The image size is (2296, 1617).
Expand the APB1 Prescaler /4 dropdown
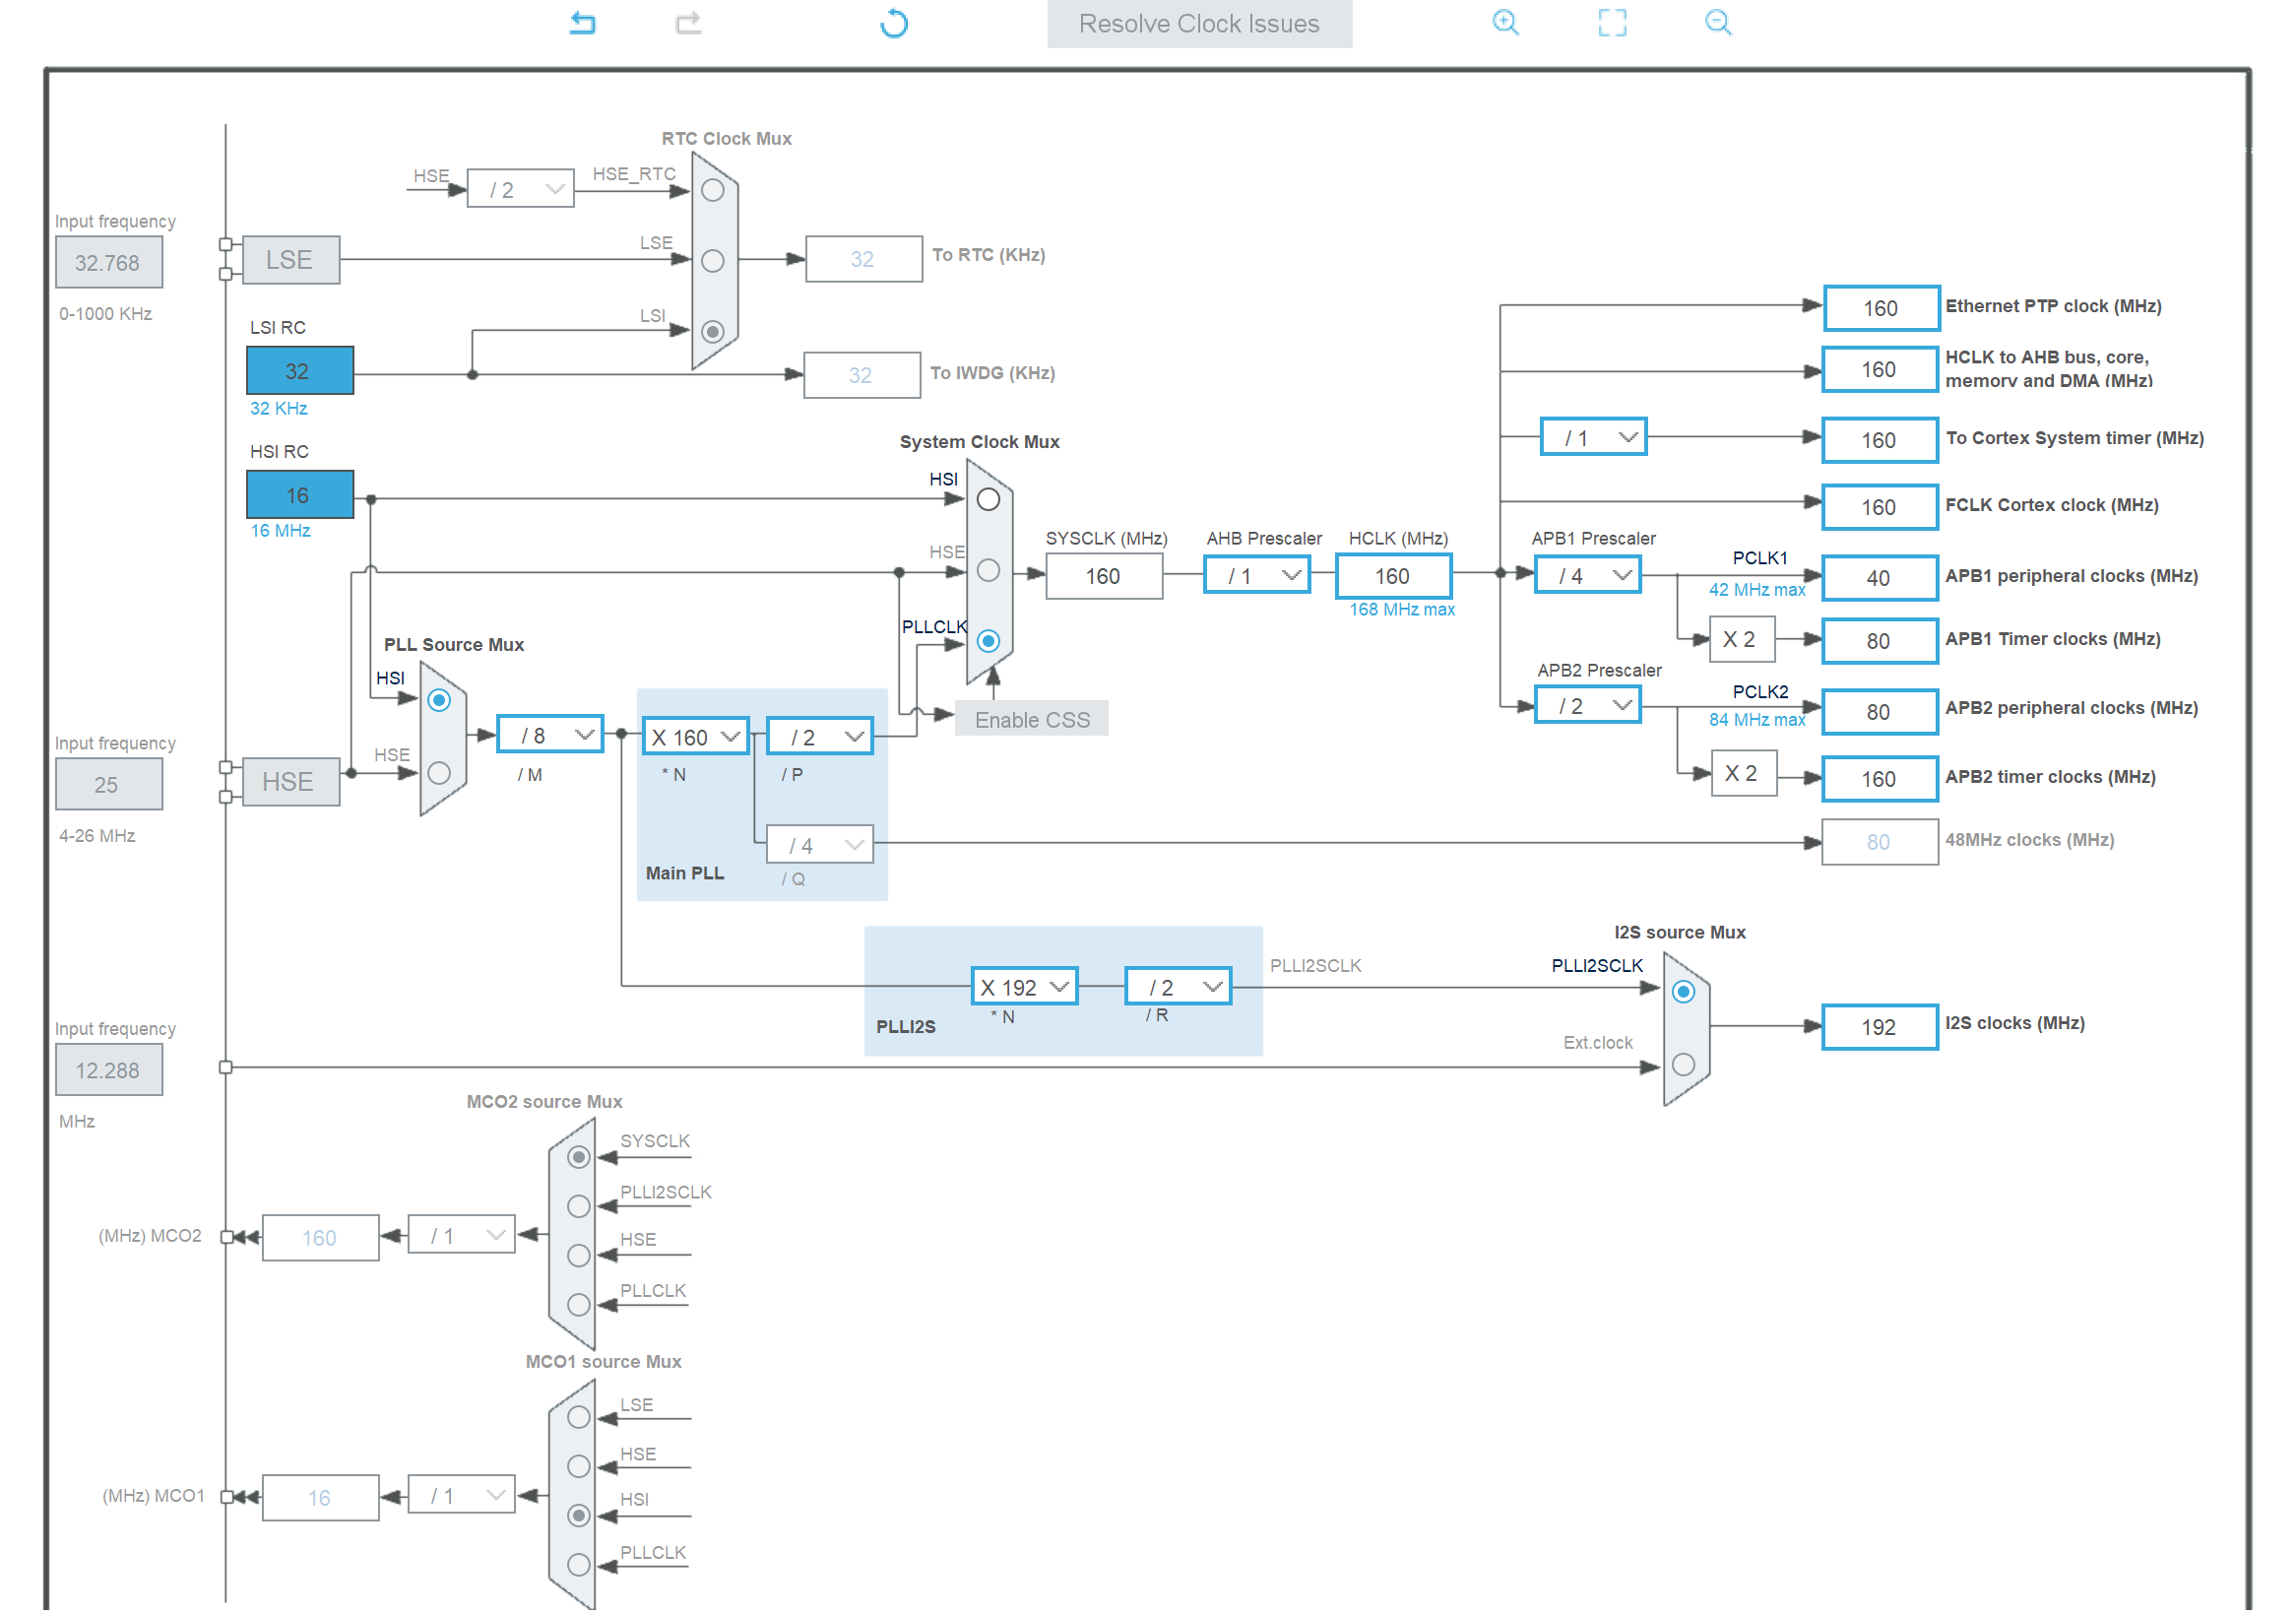pos(1588,576)
